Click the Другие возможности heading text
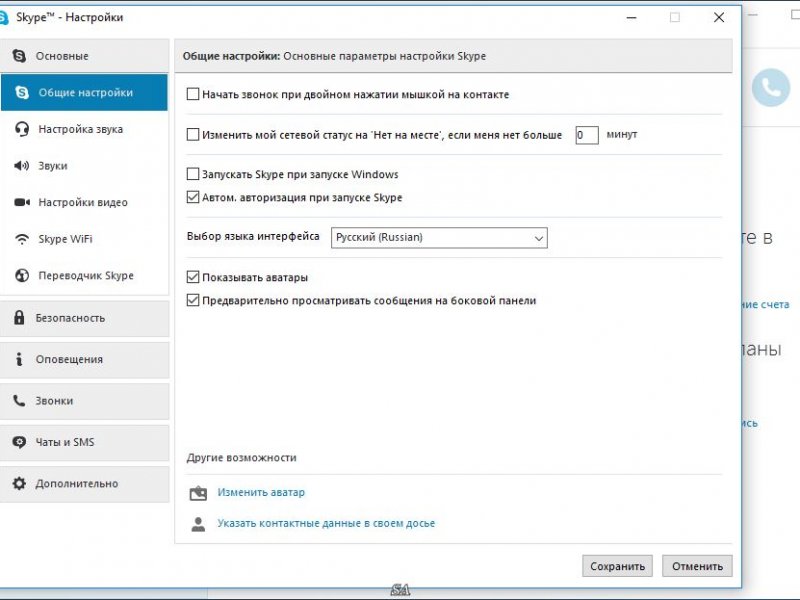This screenshot has width=800, height=600. [x=241, y=457]
